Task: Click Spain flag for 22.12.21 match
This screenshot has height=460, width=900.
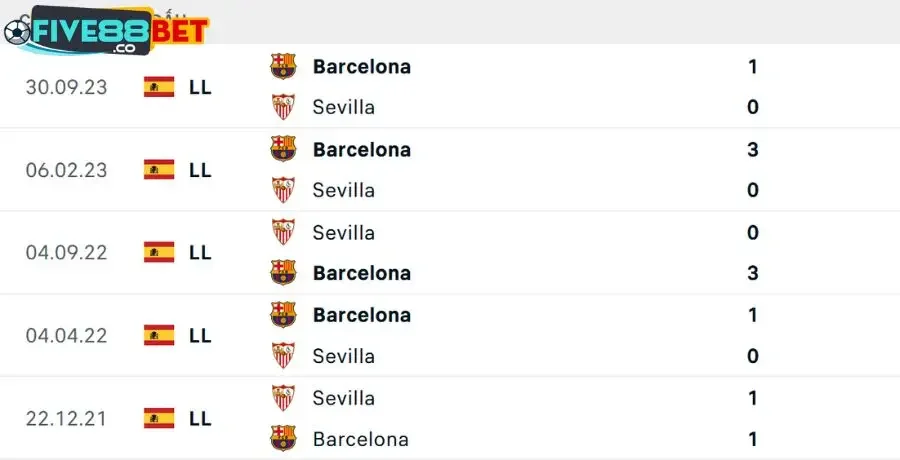Action: coord(159,418)
